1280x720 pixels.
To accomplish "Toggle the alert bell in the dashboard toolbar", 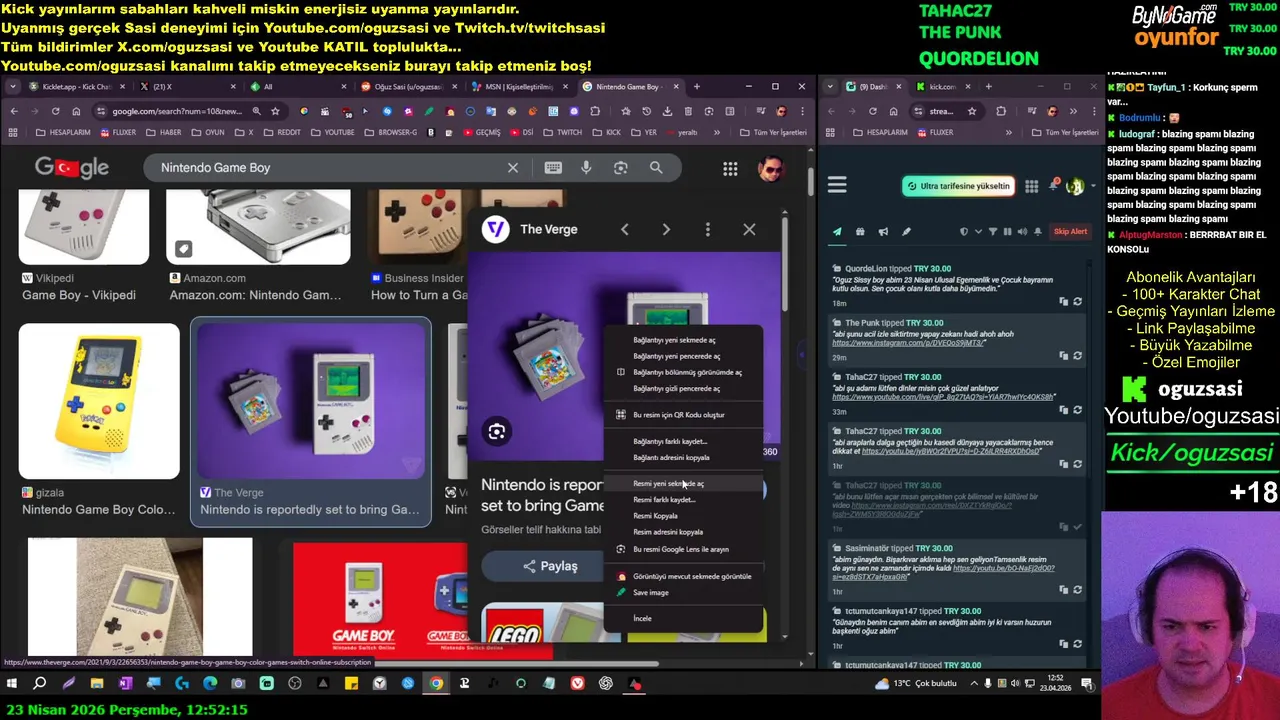I will click(x=1037, y=232).
